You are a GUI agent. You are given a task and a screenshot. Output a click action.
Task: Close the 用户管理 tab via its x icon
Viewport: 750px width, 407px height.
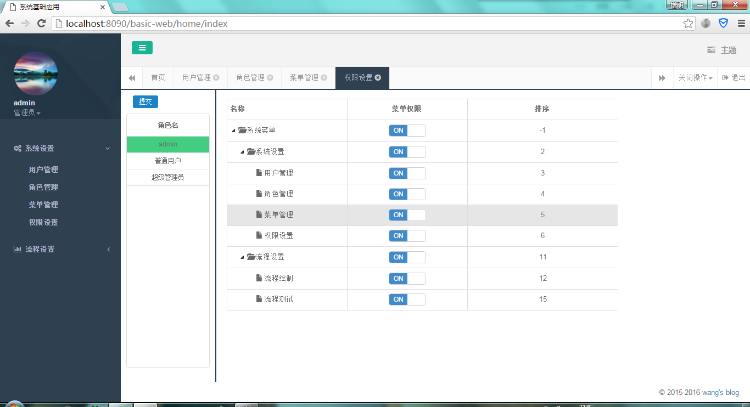point(216,77)
